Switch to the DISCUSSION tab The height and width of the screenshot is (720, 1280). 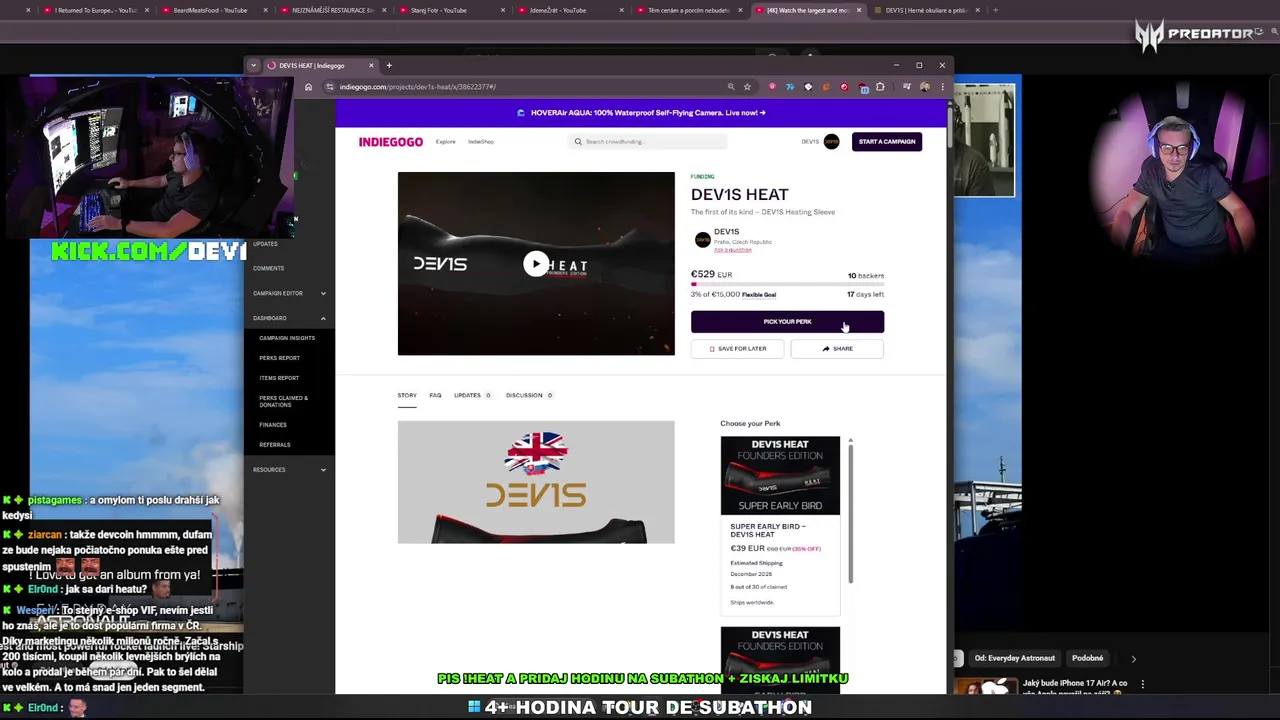click(529, 395)
